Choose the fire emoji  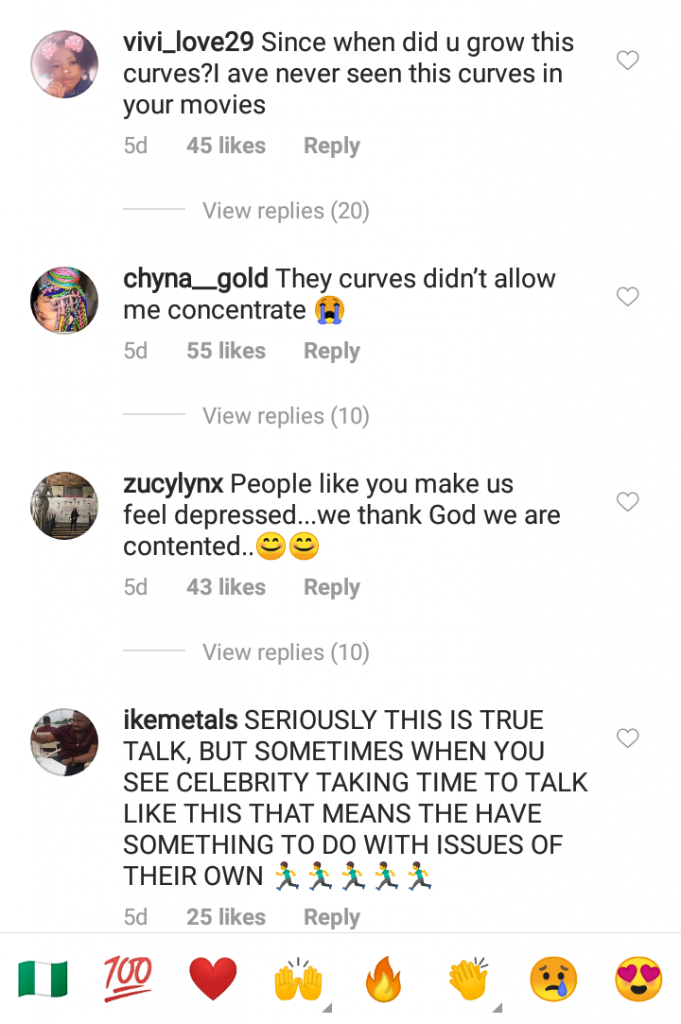(x=383, y=979)
